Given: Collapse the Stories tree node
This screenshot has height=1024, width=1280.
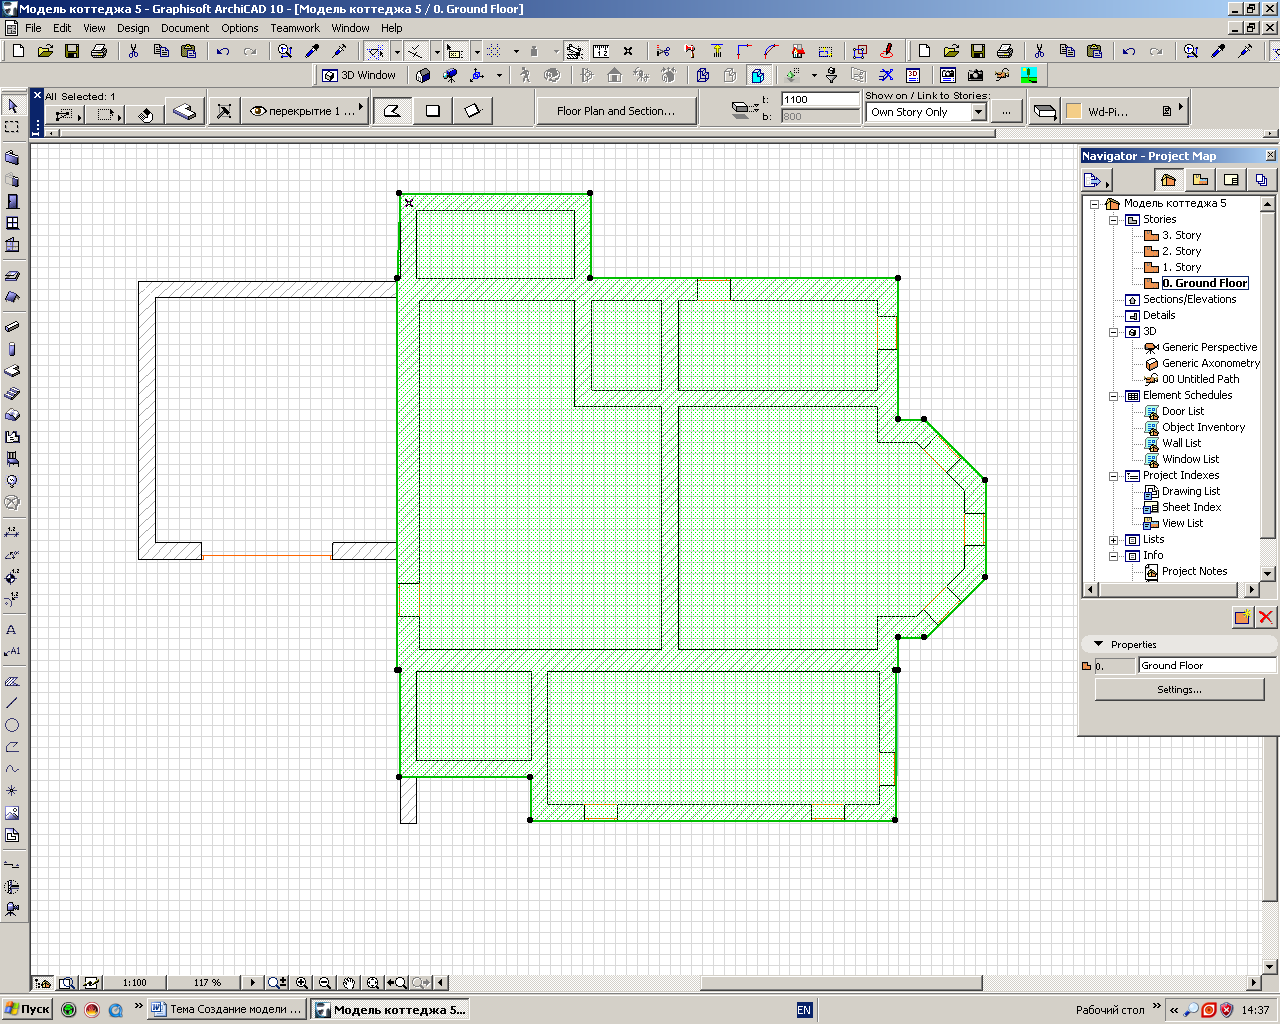Looking at the screenshot, I should [1113, 220].
